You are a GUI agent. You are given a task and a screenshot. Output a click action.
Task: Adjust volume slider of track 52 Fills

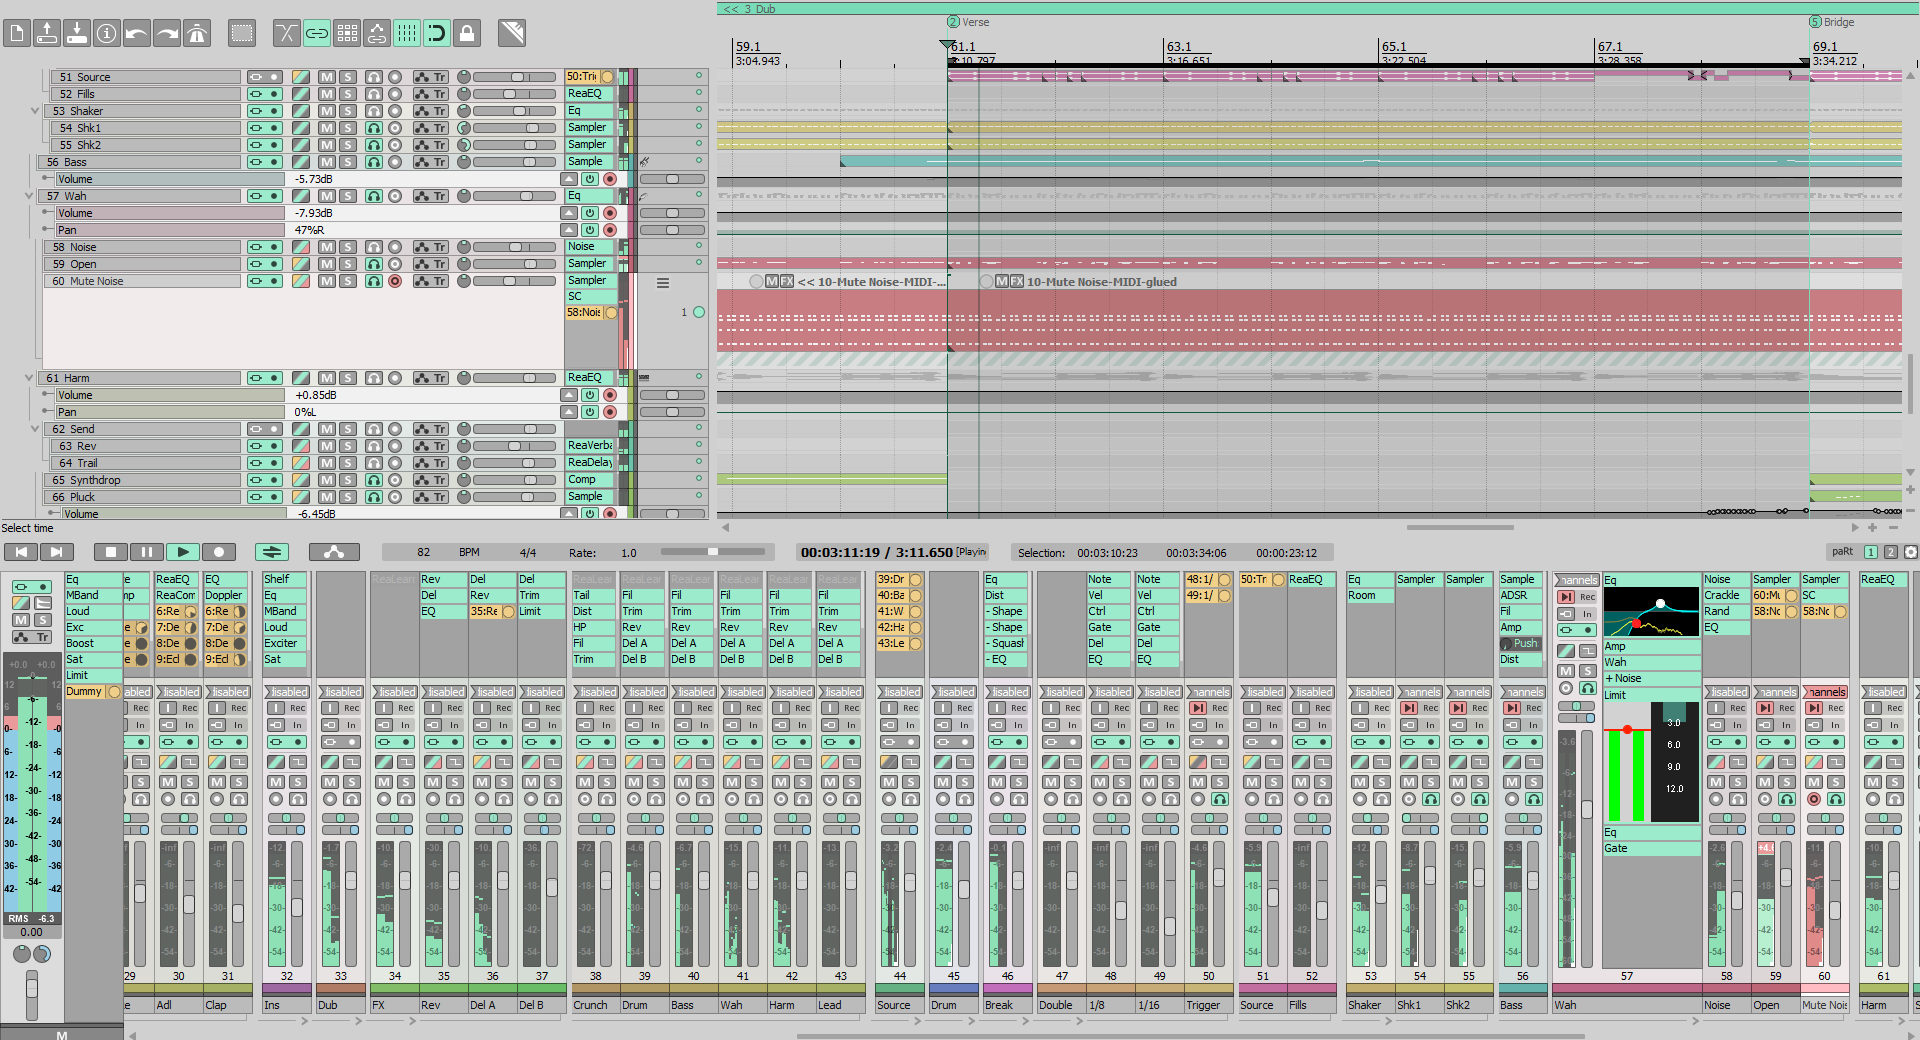tap(514, 94)
